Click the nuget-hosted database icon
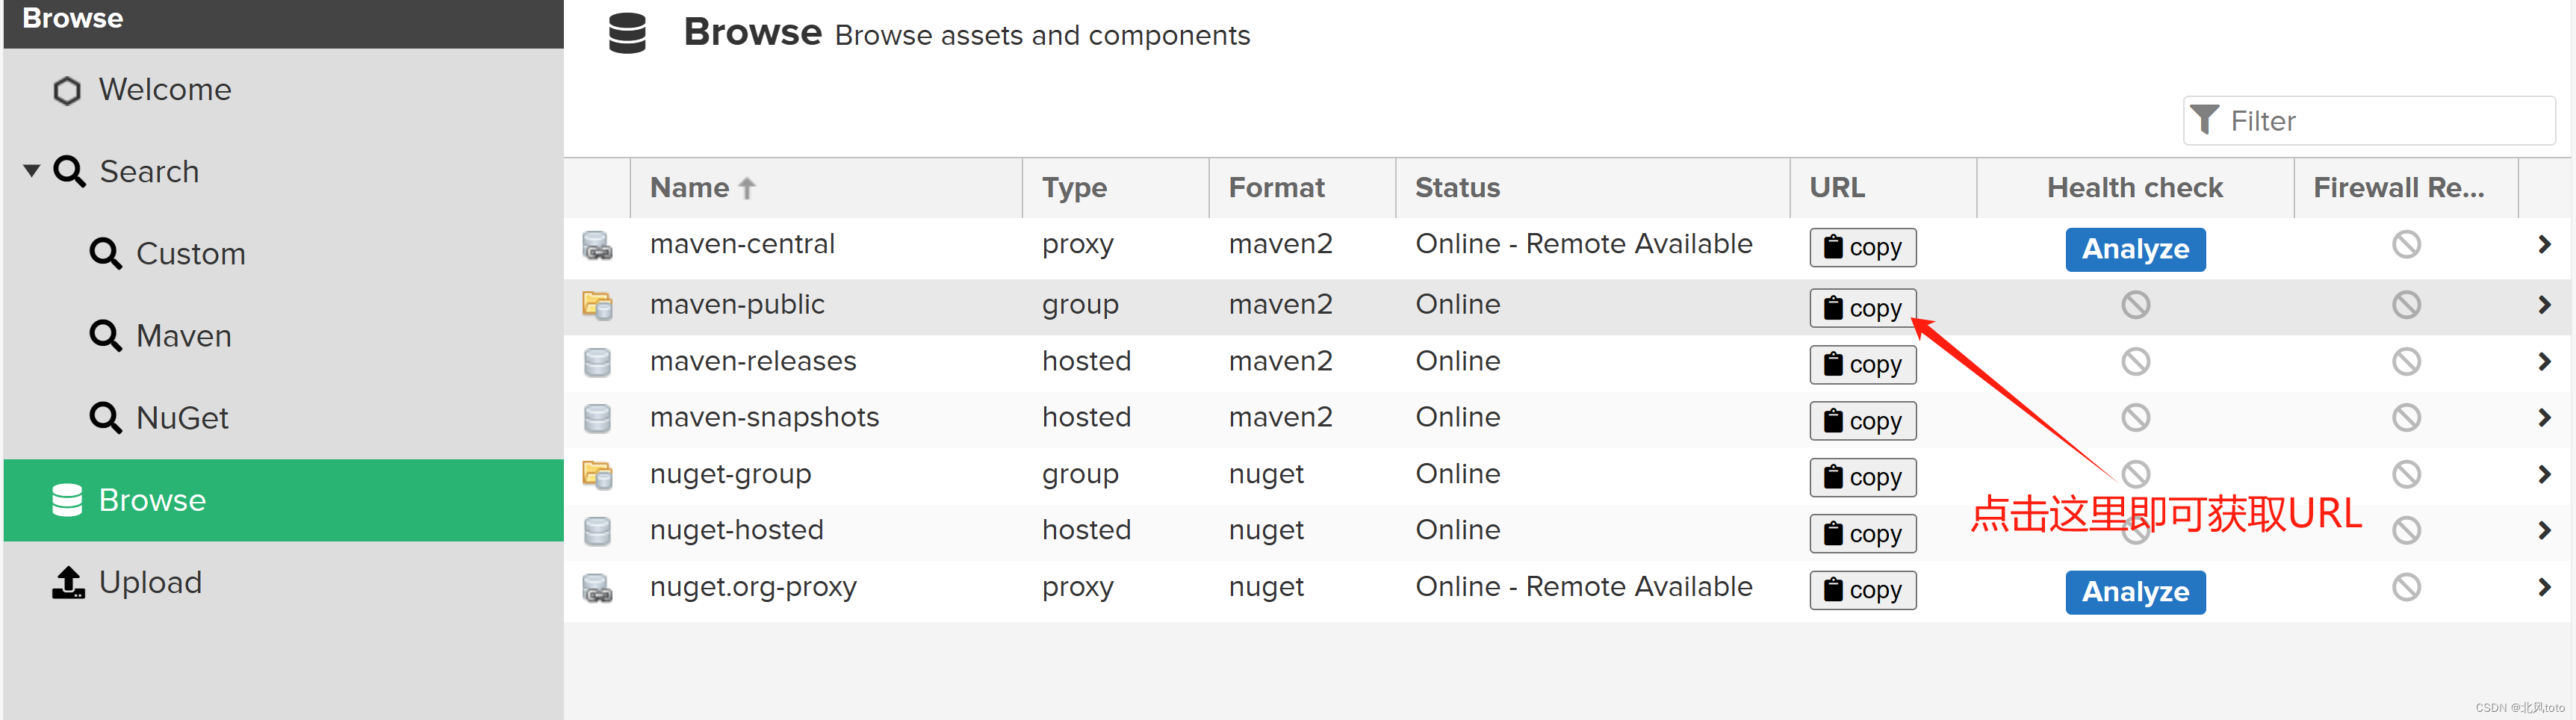 pyautogui.click(x=597, y=531)
